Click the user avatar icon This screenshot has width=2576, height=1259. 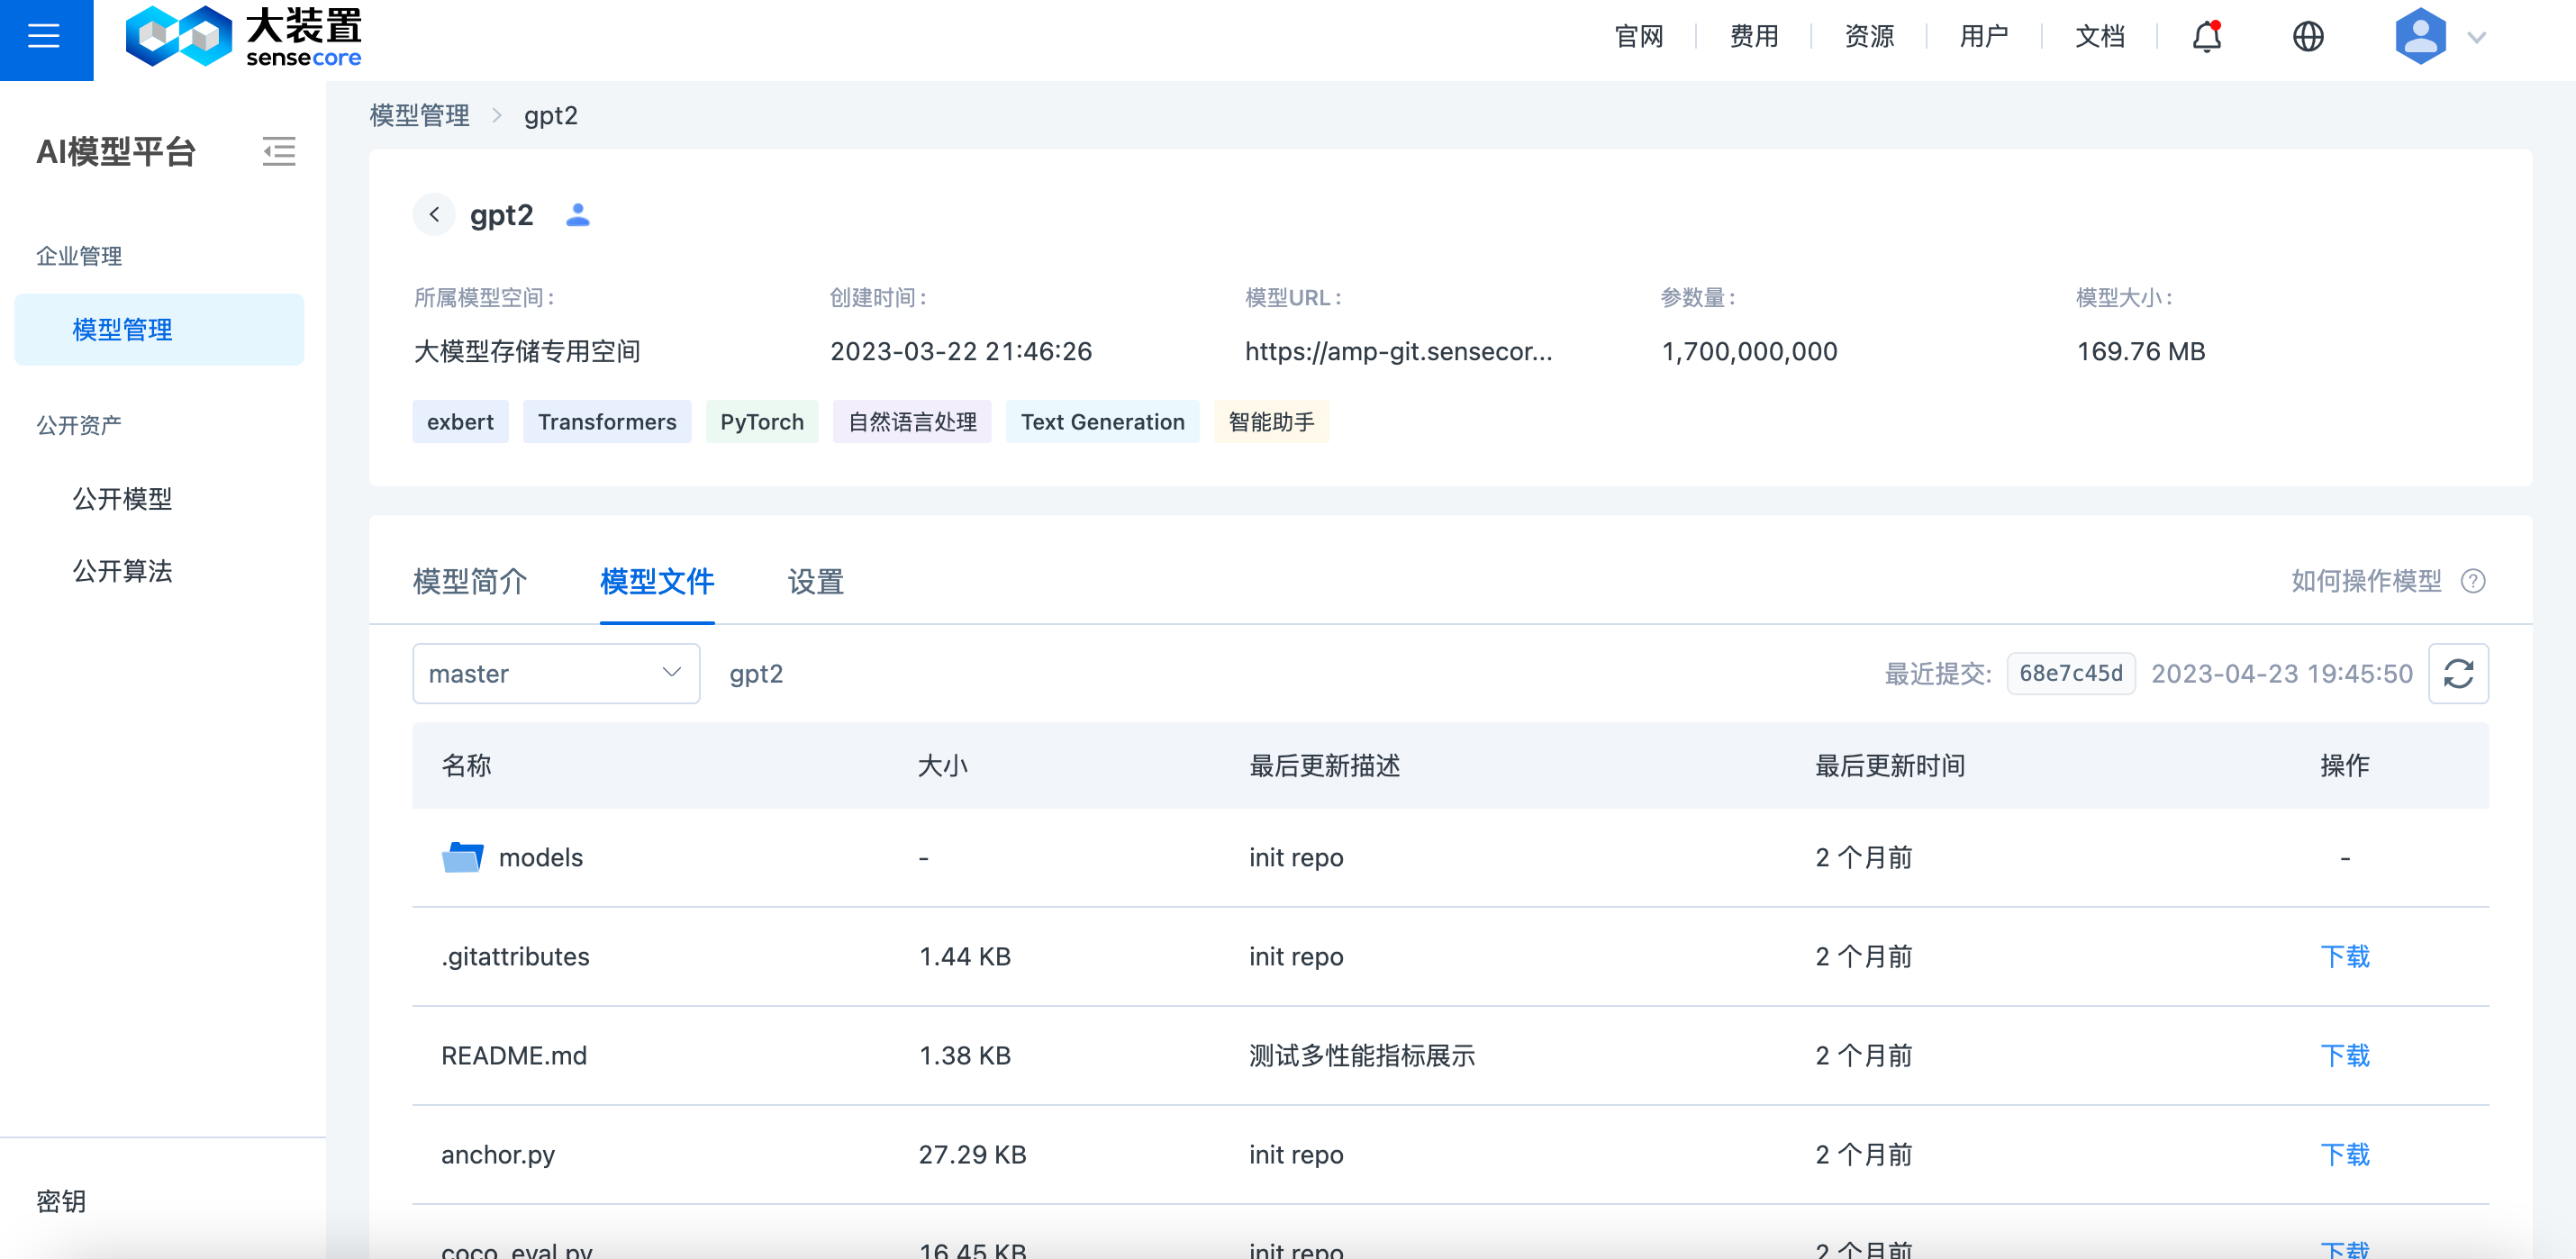pyautogui.click(x=2419, y=37)
